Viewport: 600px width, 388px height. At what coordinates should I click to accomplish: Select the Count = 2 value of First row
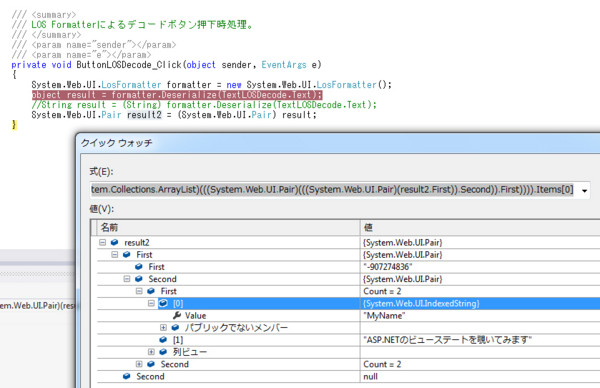pos(382,291)
